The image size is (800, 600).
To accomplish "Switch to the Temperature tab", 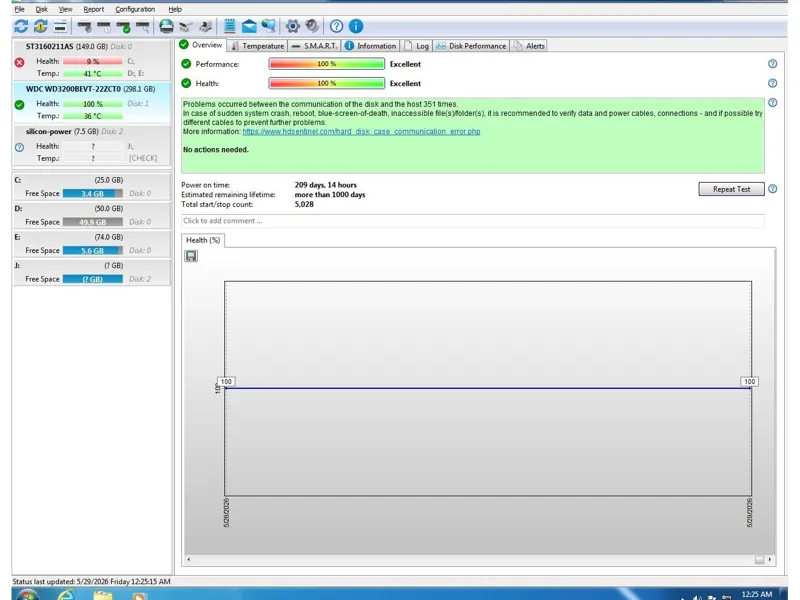I will click(x=257, y=46).
